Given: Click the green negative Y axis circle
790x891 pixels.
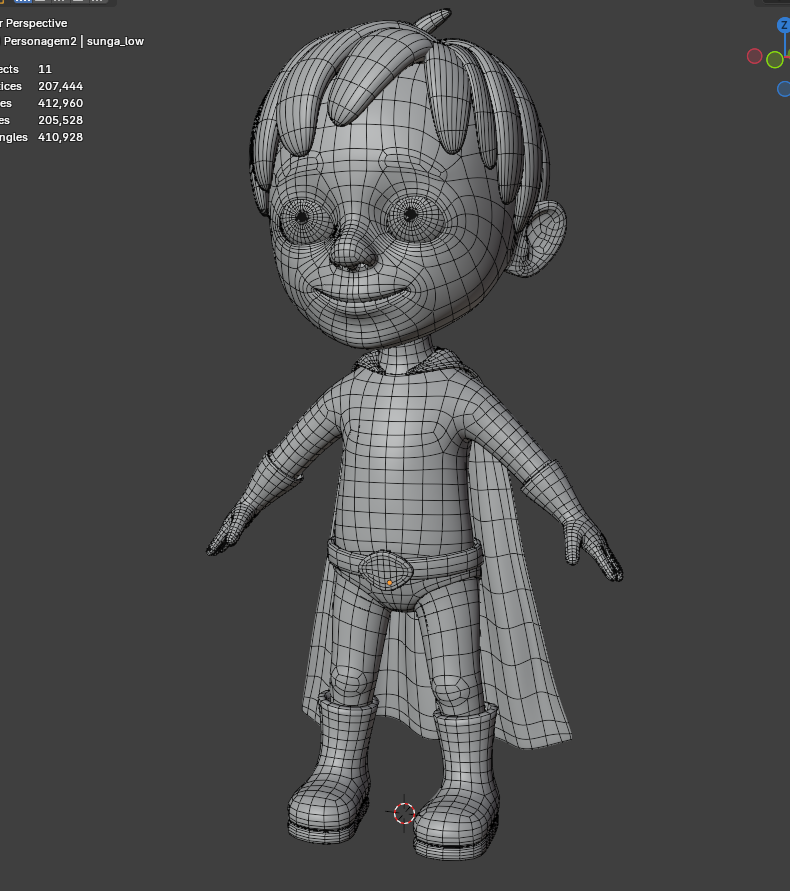Looking at the screenshot, I should click(775, 60).
